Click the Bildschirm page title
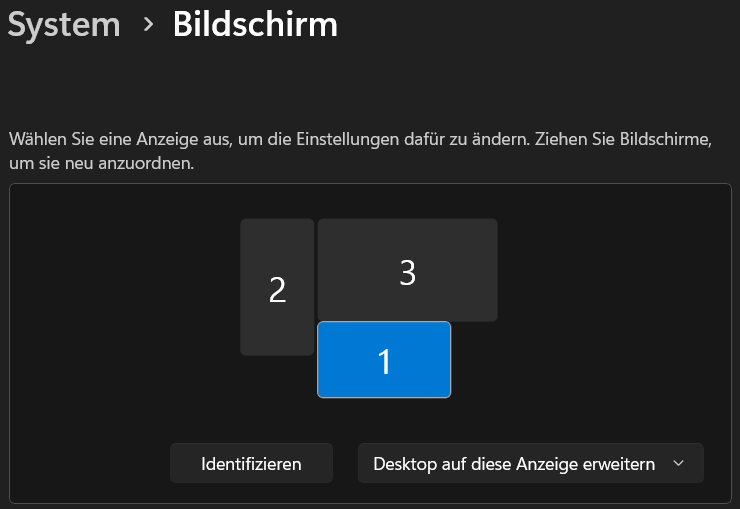The image size is (740, 509). (255, 25)
